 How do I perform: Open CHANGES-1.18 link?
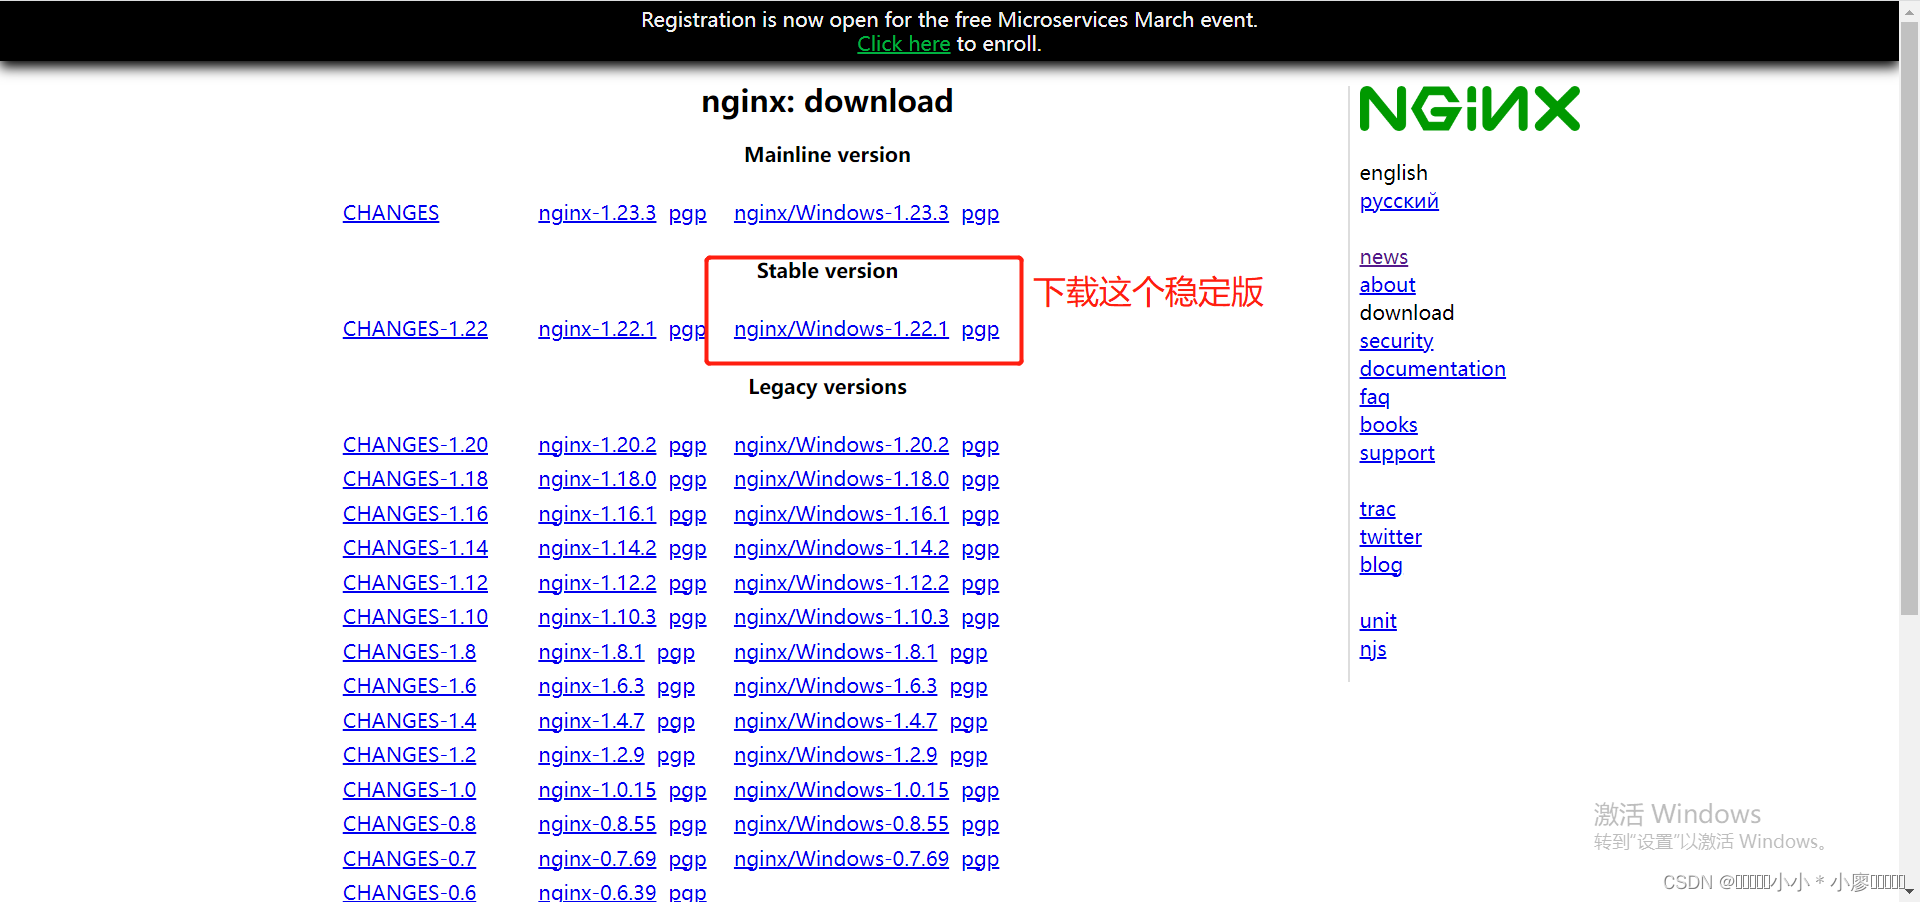[x=415, y=479]
